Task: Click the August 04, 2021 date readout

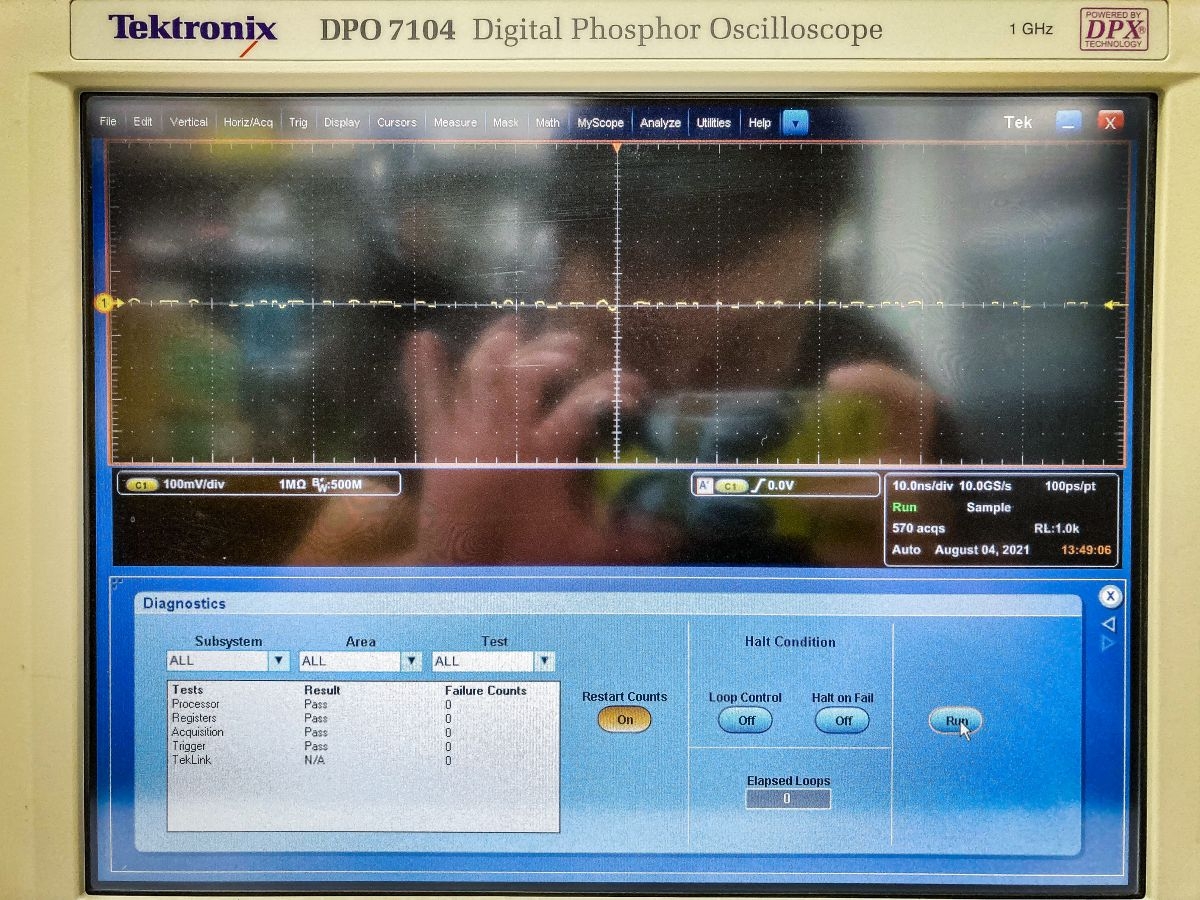Action: 982,550
